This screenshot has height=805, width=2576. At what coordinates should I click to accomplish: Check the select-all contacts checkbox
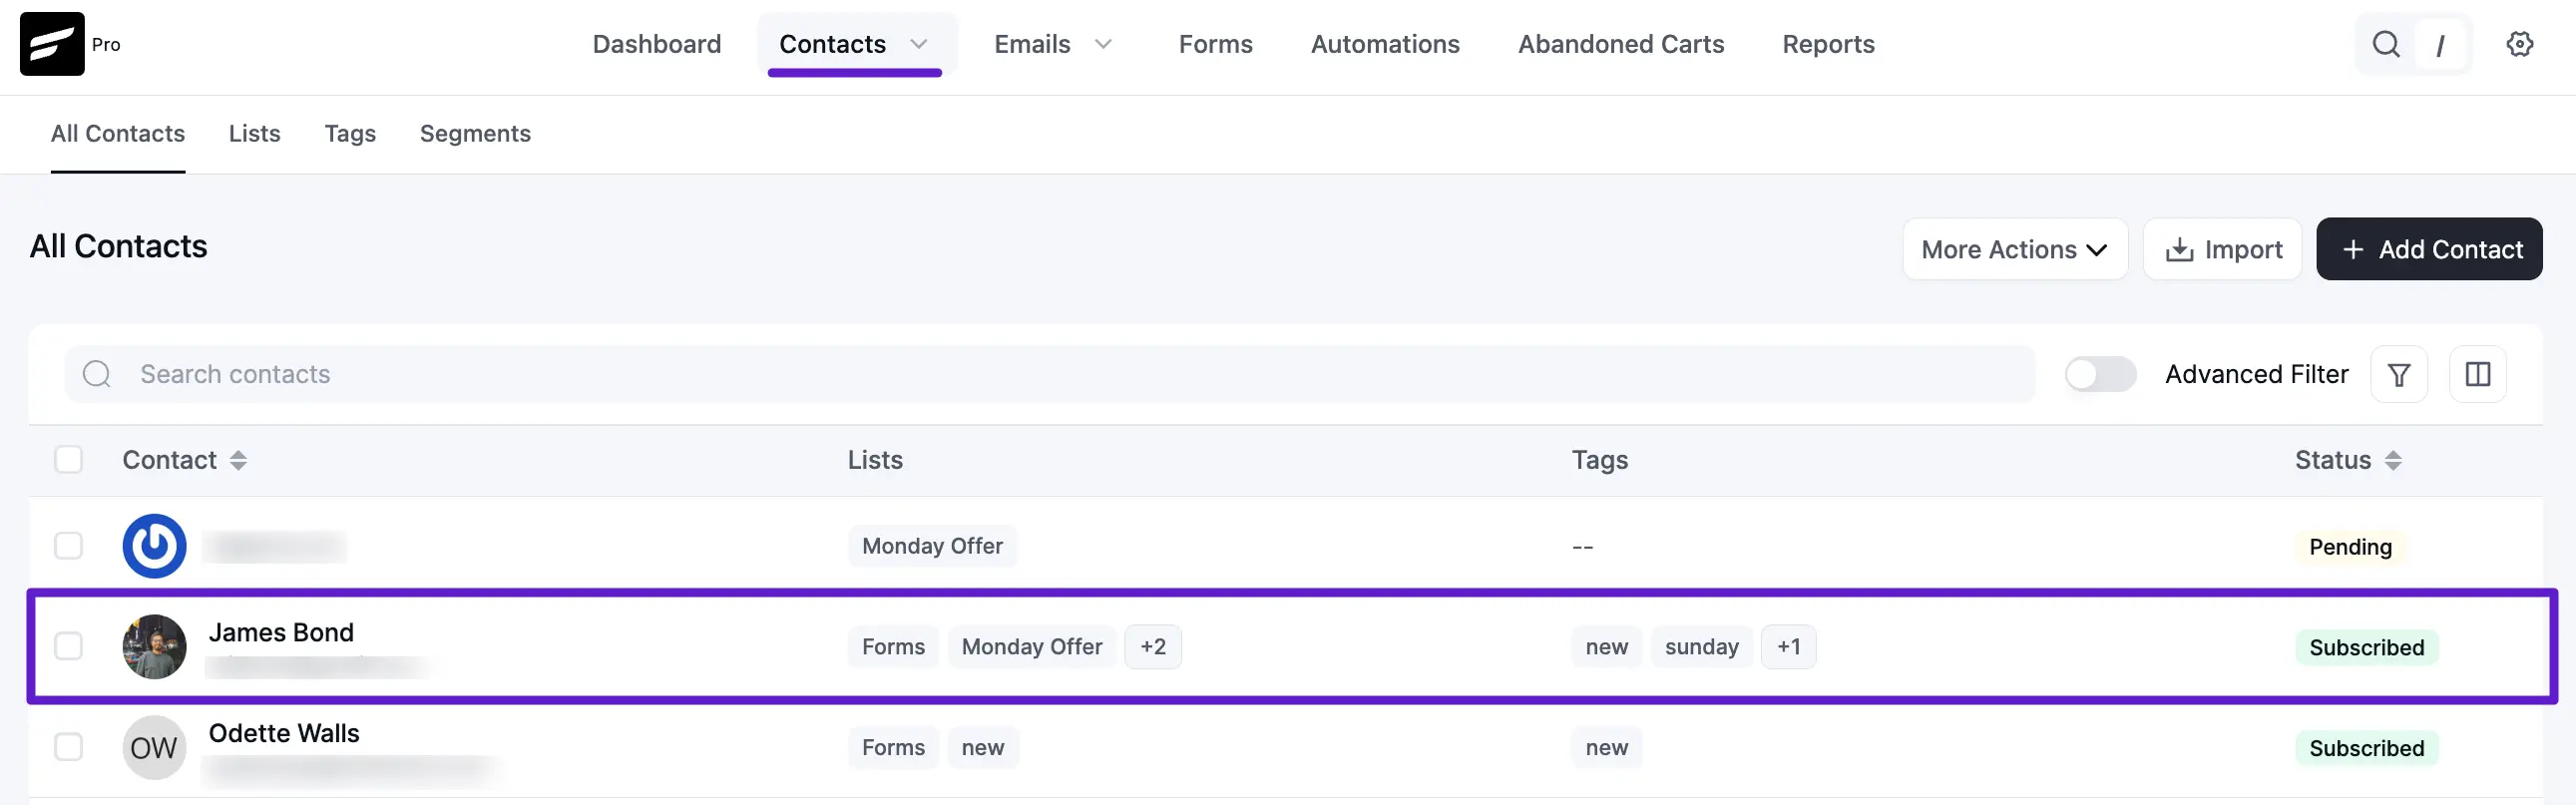[68, 460]
